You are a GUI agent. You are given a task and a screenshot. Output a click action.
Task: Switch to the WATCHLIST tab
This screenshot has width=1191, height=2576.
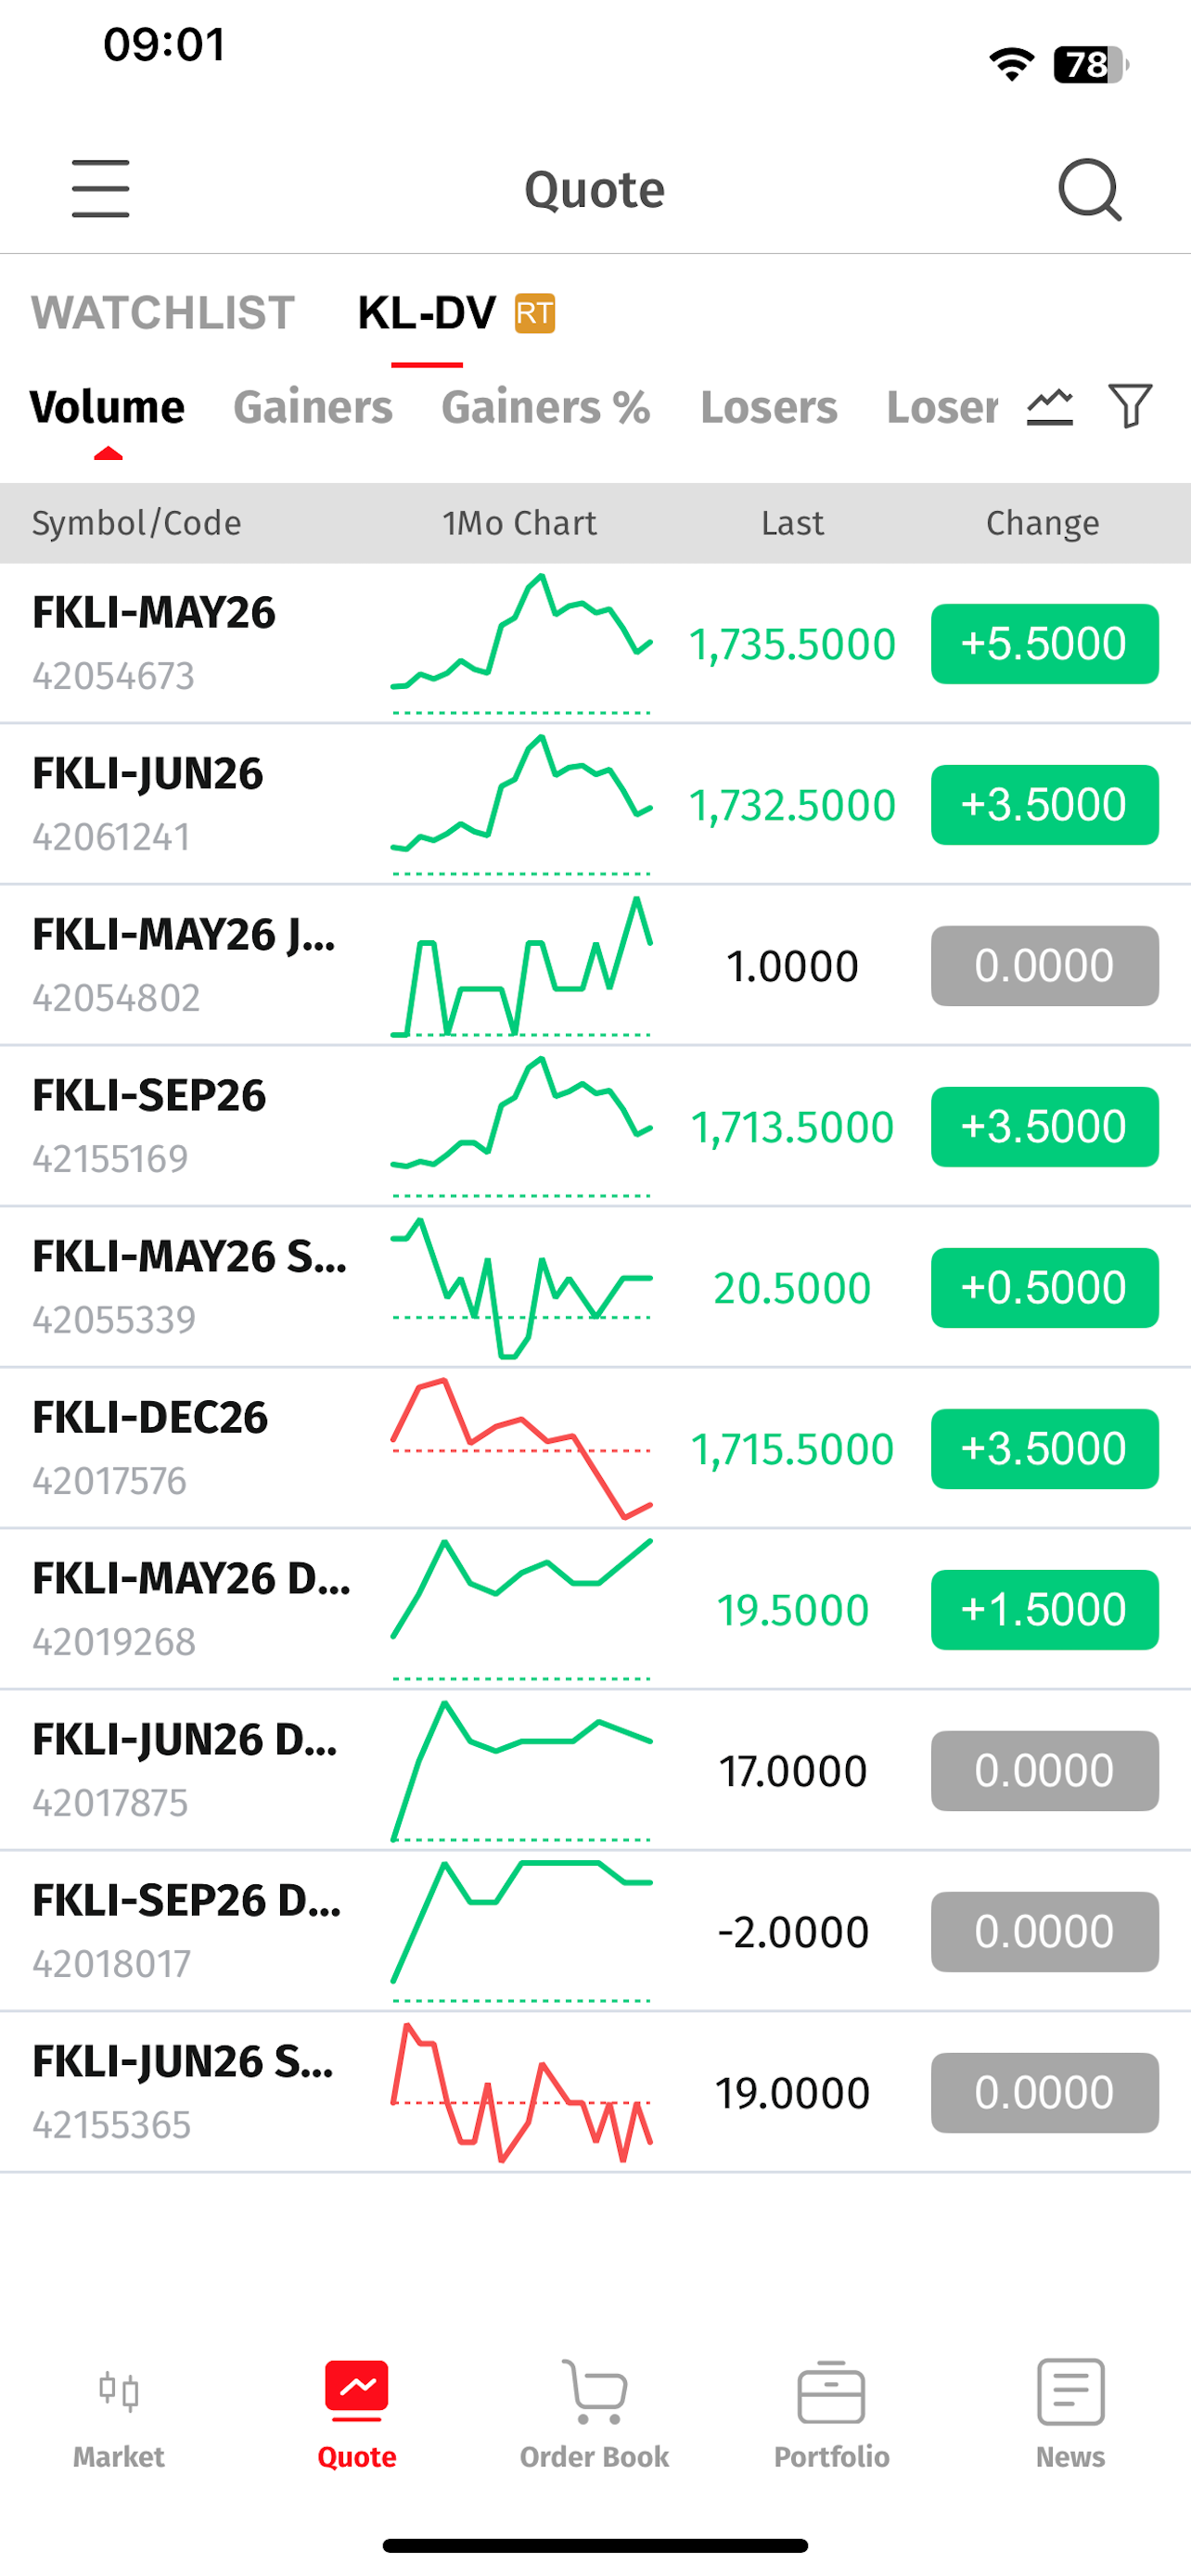pyautogui.click(x=163, y=313)
